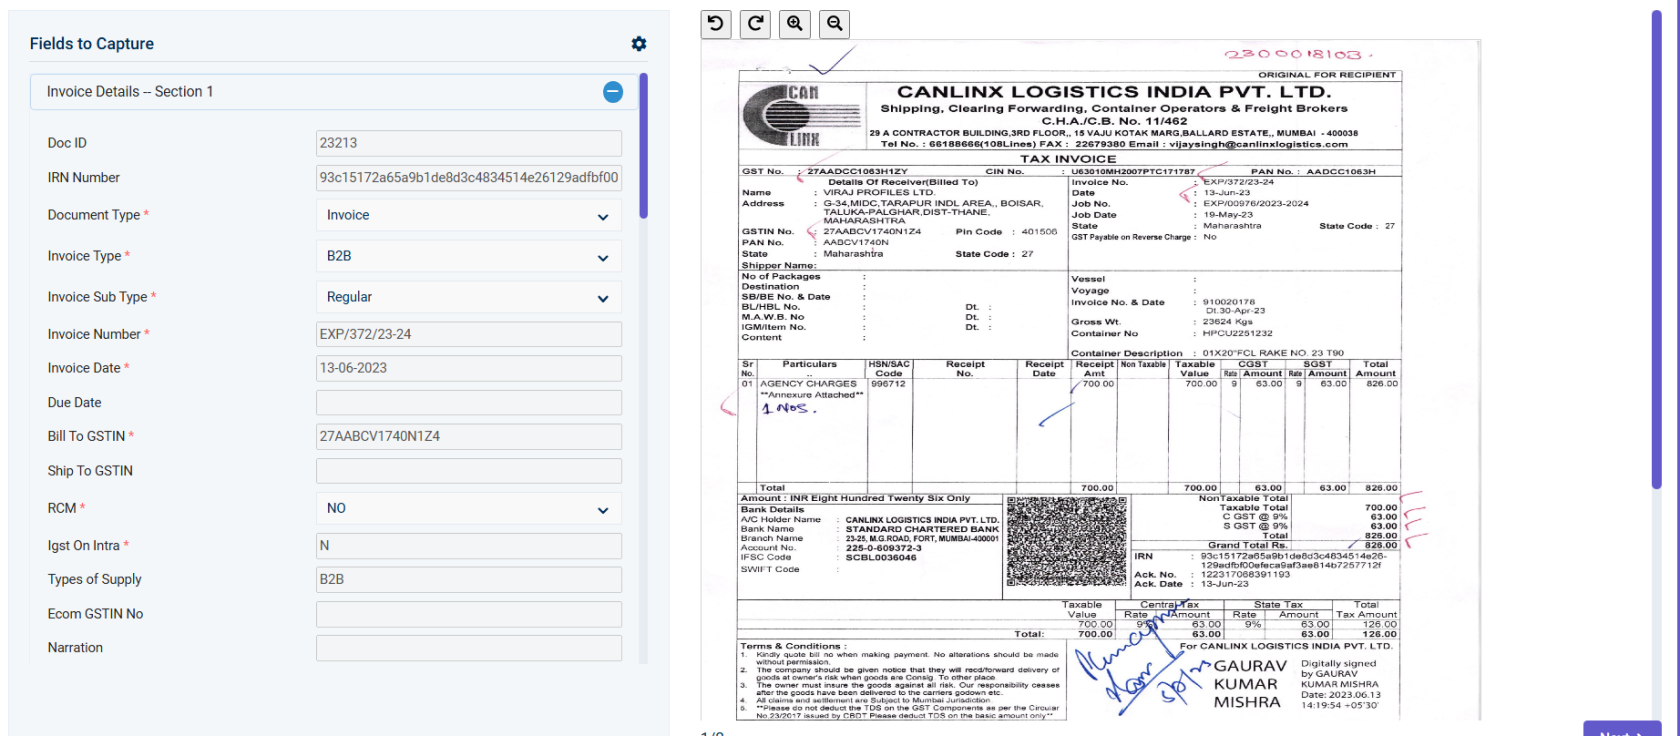1680x736 pixels.
Task: Click the scanned invoice document image
Action: tap(1090, 380)
